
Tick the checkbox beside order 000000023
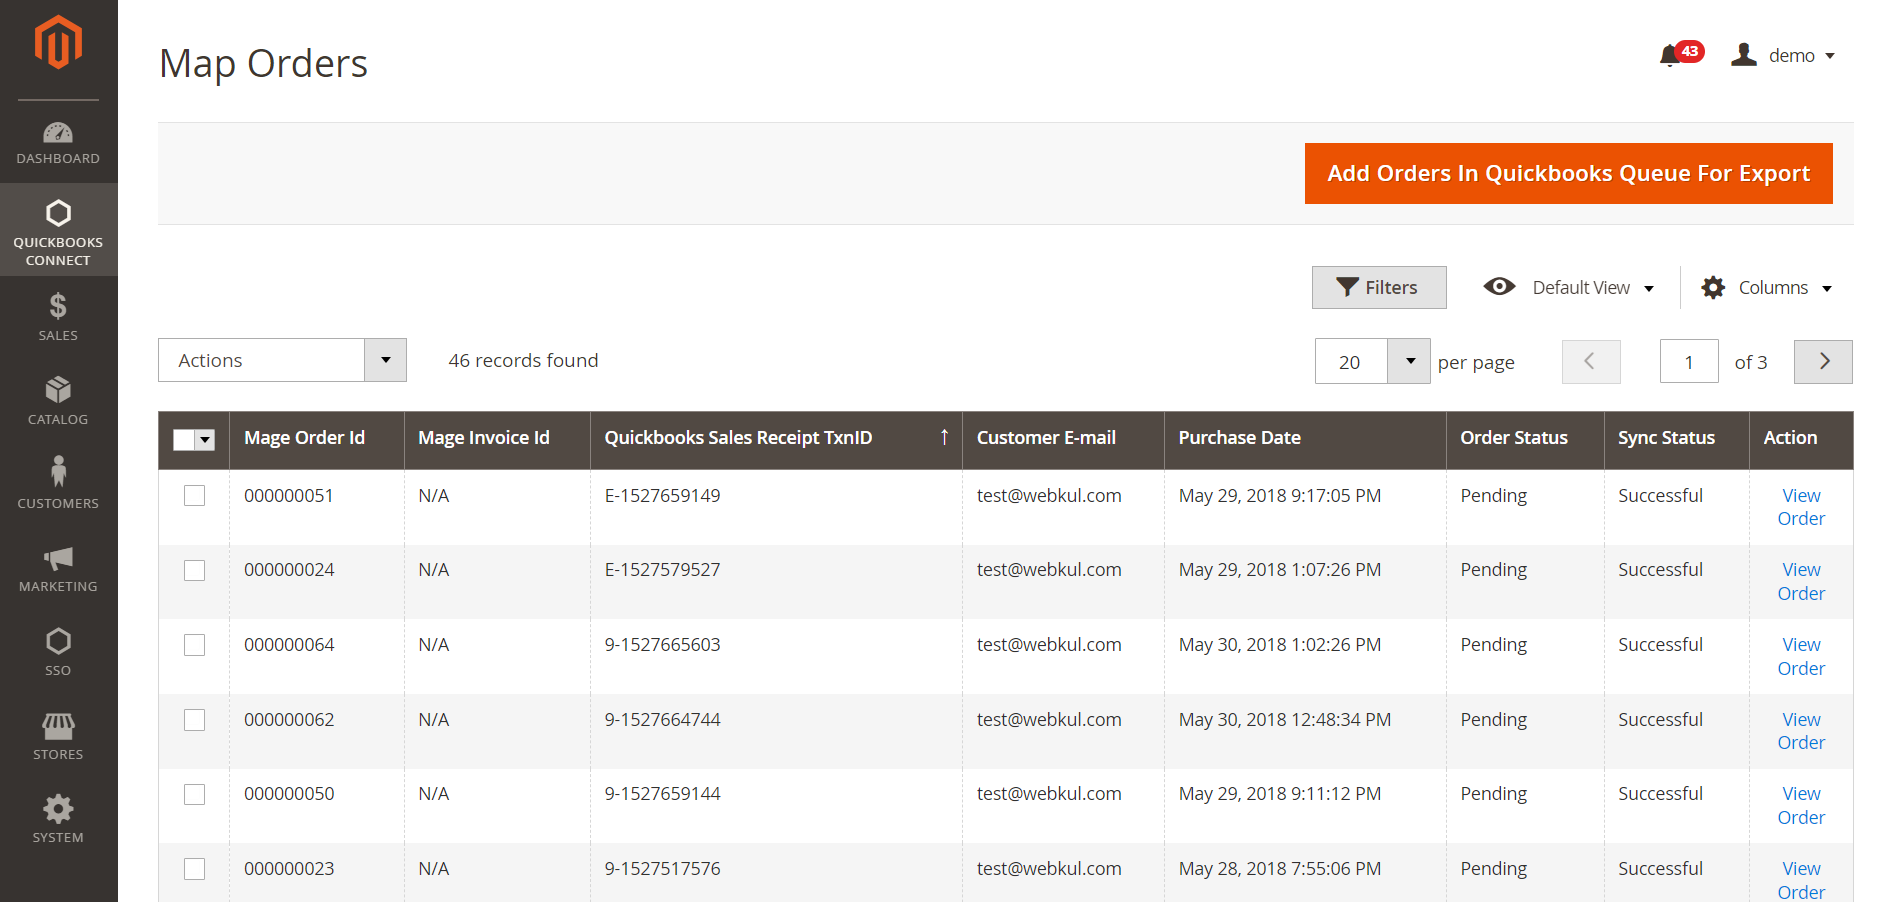[194, 869]
